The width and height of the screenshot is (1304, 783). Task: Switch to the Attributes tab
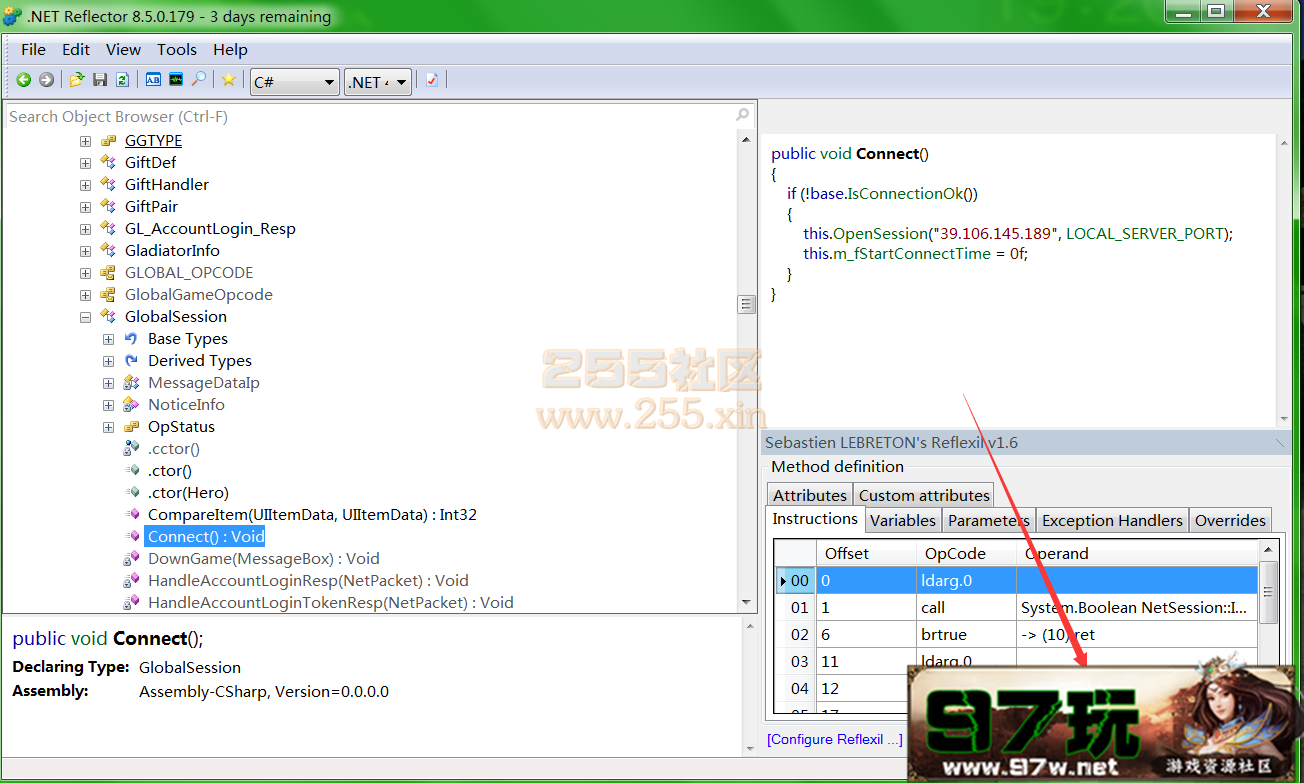810,495
